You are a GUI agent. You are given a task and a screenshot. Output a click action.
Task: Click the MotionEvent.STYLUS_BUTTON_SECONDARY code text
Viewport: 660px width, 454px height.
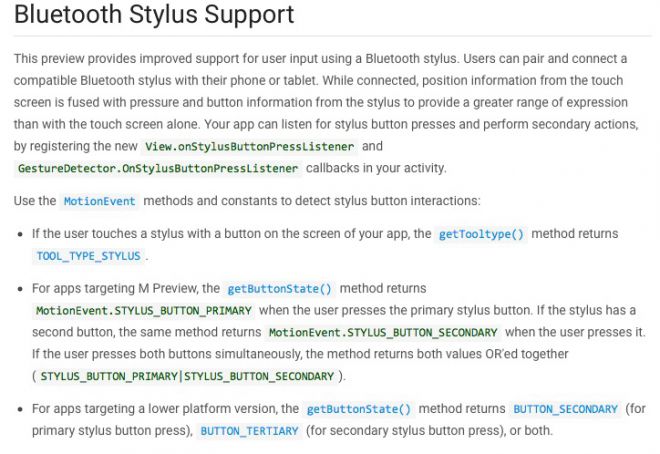pyautogui.click(x=383, y=332)
